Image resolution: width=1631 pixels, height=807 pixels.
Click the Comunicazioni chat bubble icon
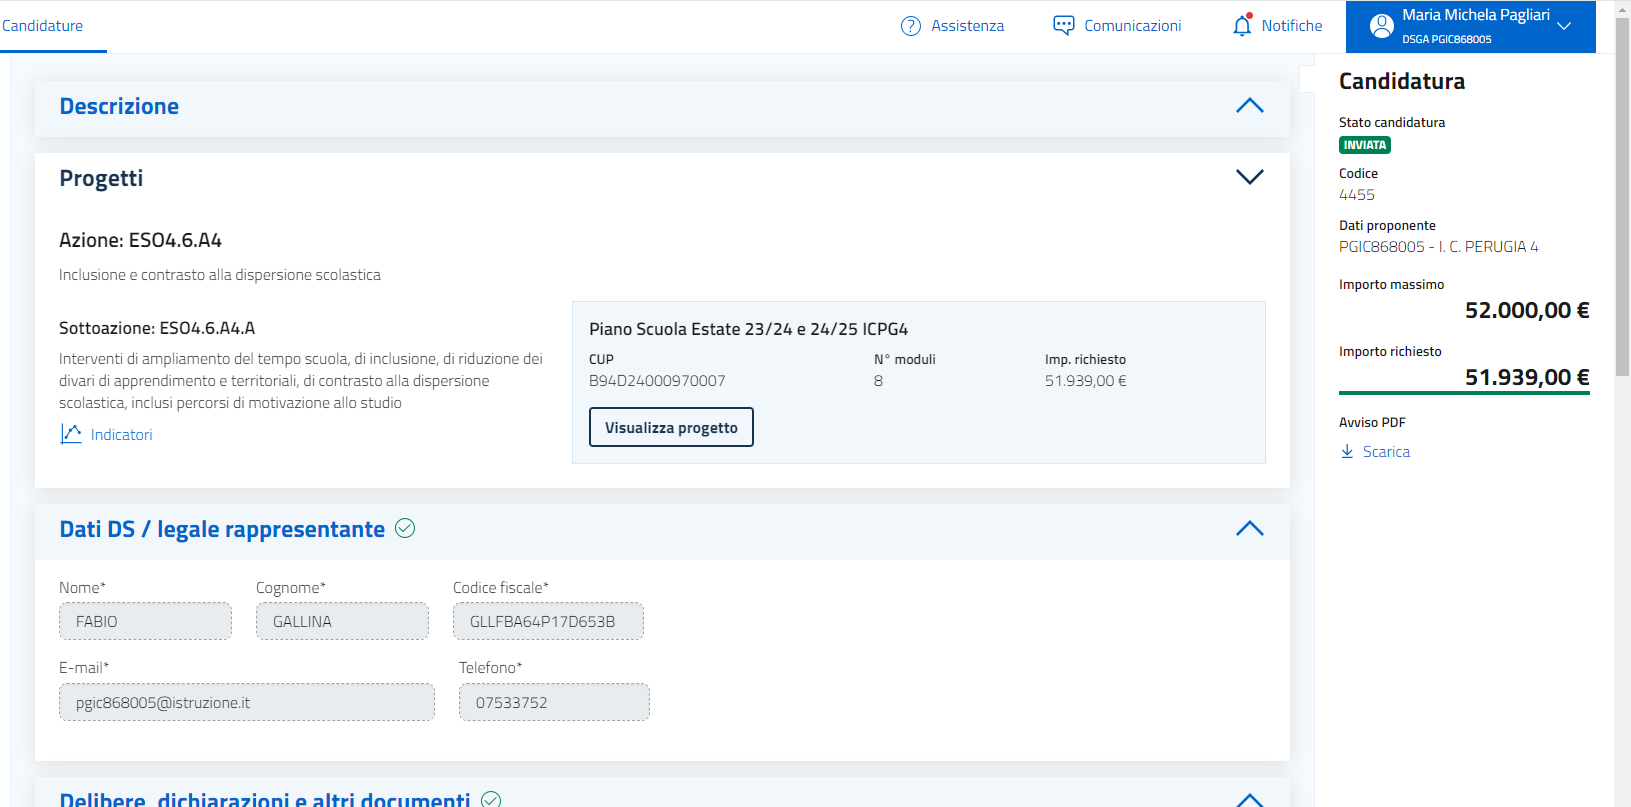pyautogui.click(x=1063, y=26)
